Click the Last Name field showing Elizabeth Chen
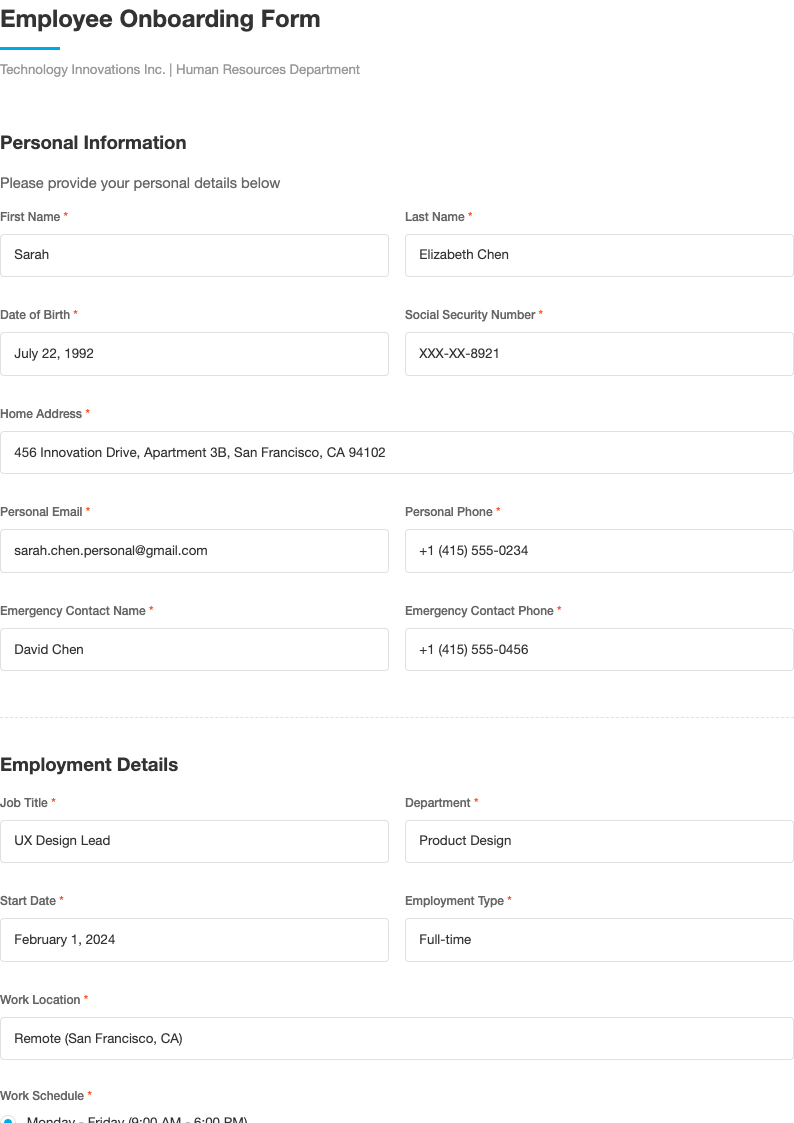 pyautogui.click(x=598, y=255)
